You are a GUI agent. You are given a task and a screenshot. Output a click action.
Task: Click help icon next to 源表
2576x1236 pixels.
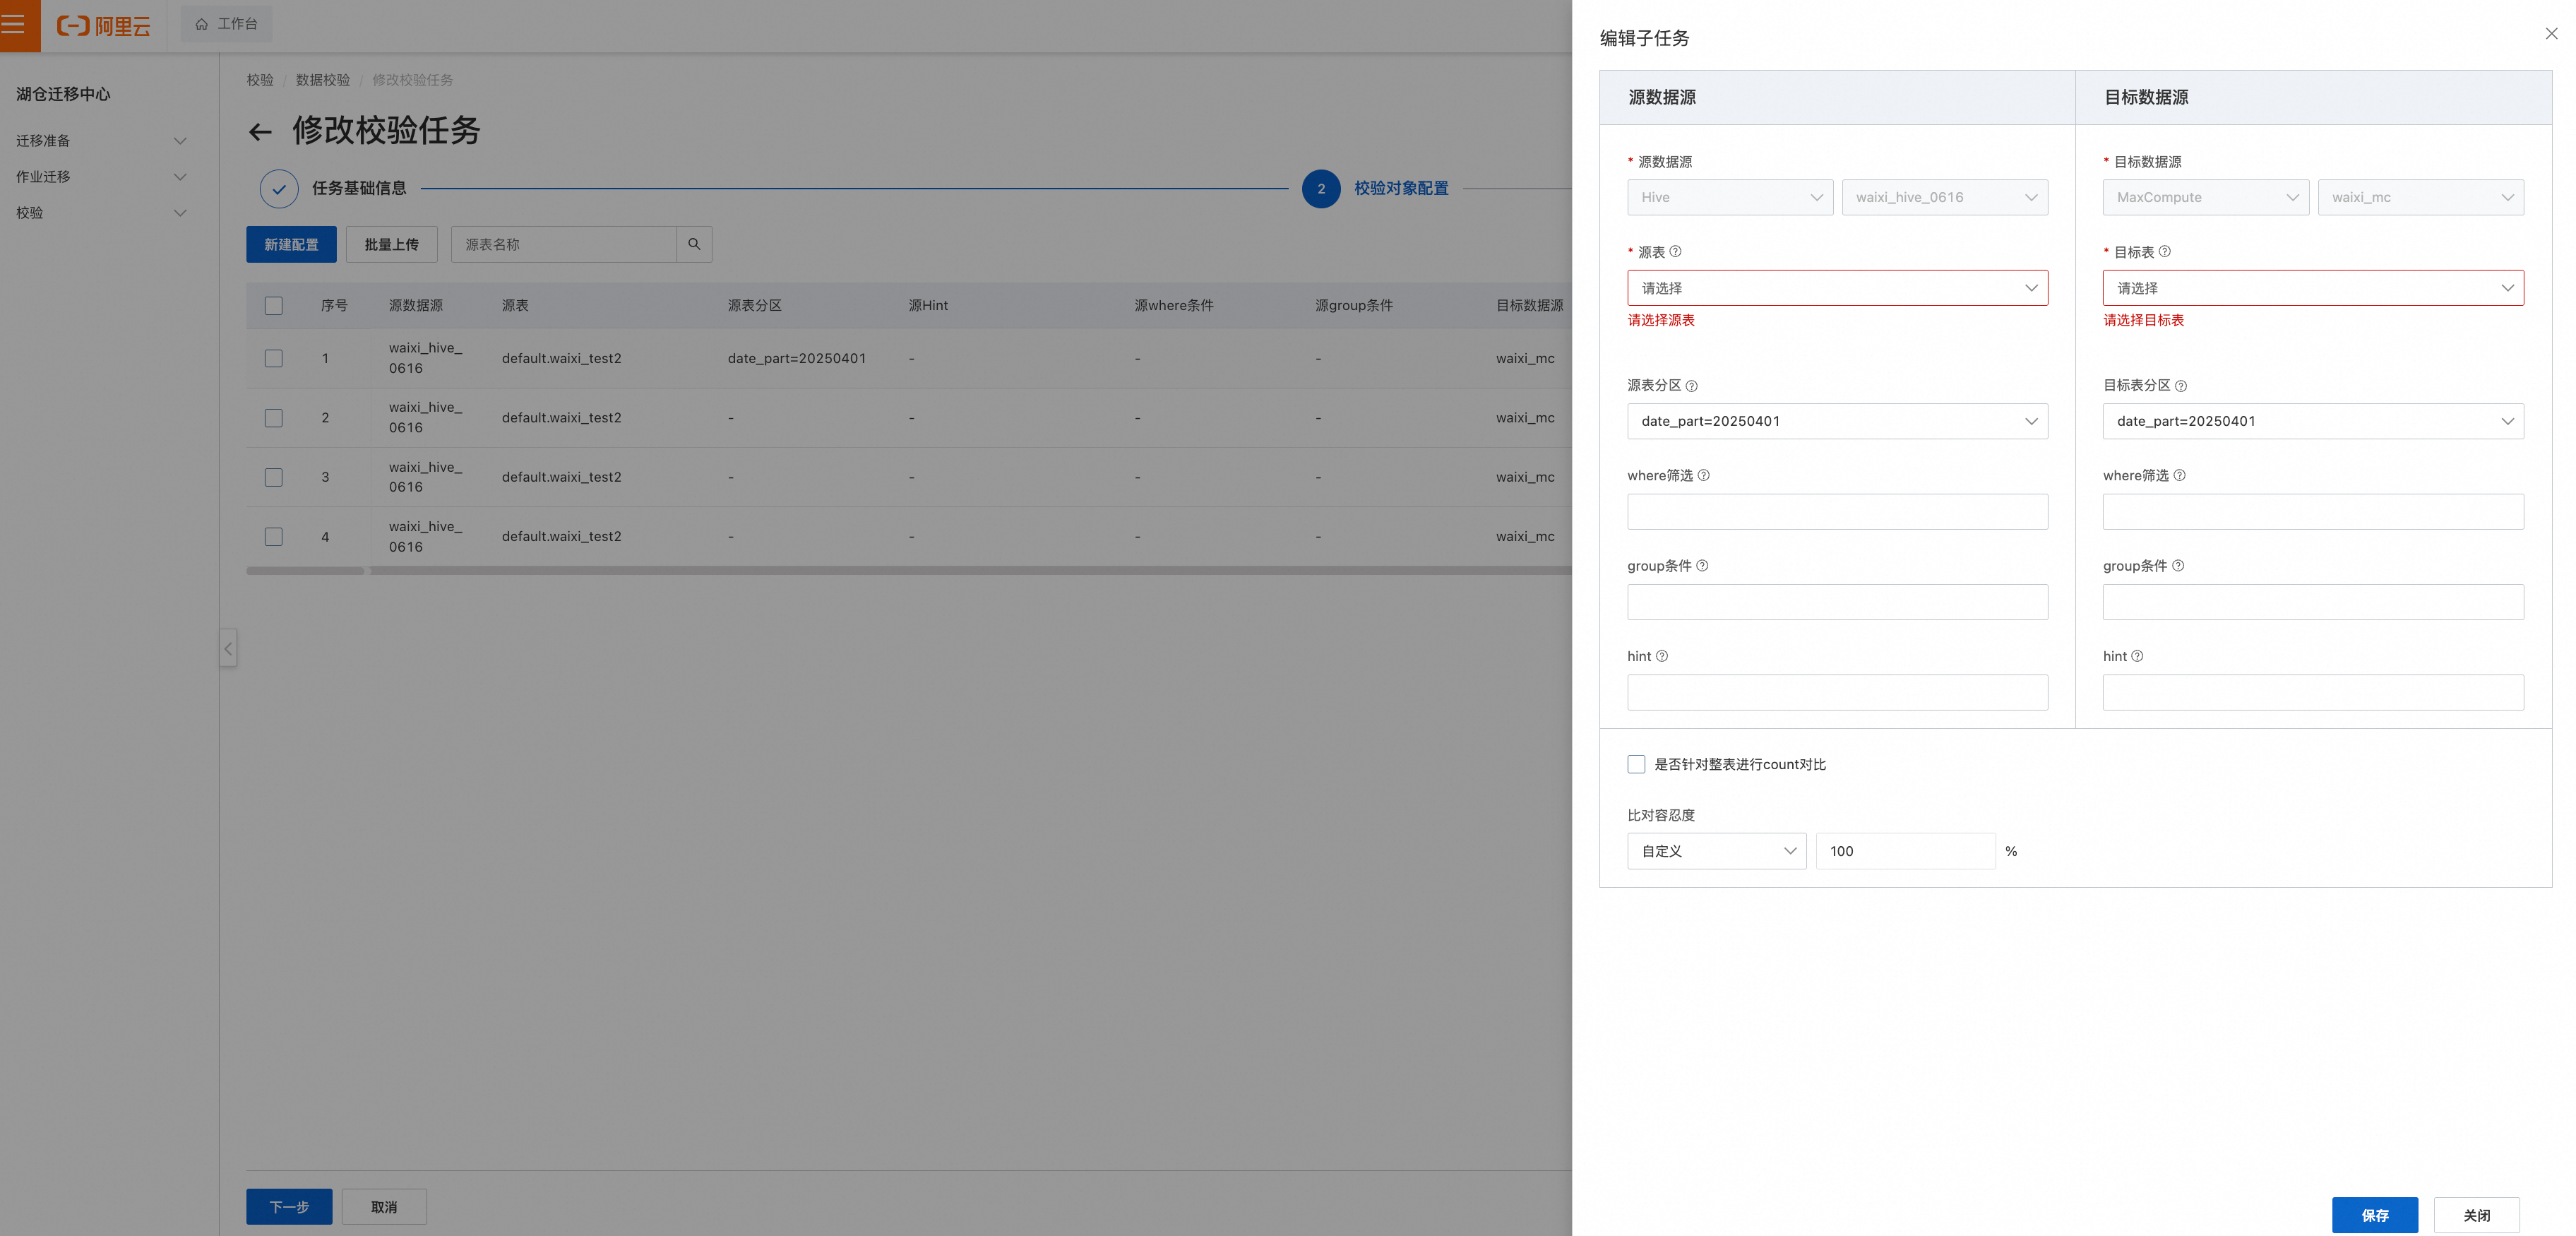coord(1676,251)
